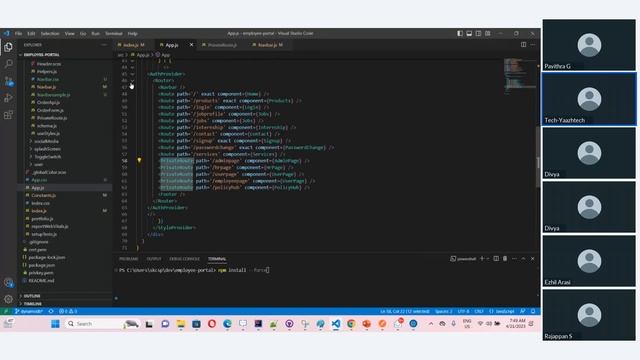Image resolution: width=640 pixels, height=360 pixels.
Task: Open the Manage gear icon
Action: point(8,299)
